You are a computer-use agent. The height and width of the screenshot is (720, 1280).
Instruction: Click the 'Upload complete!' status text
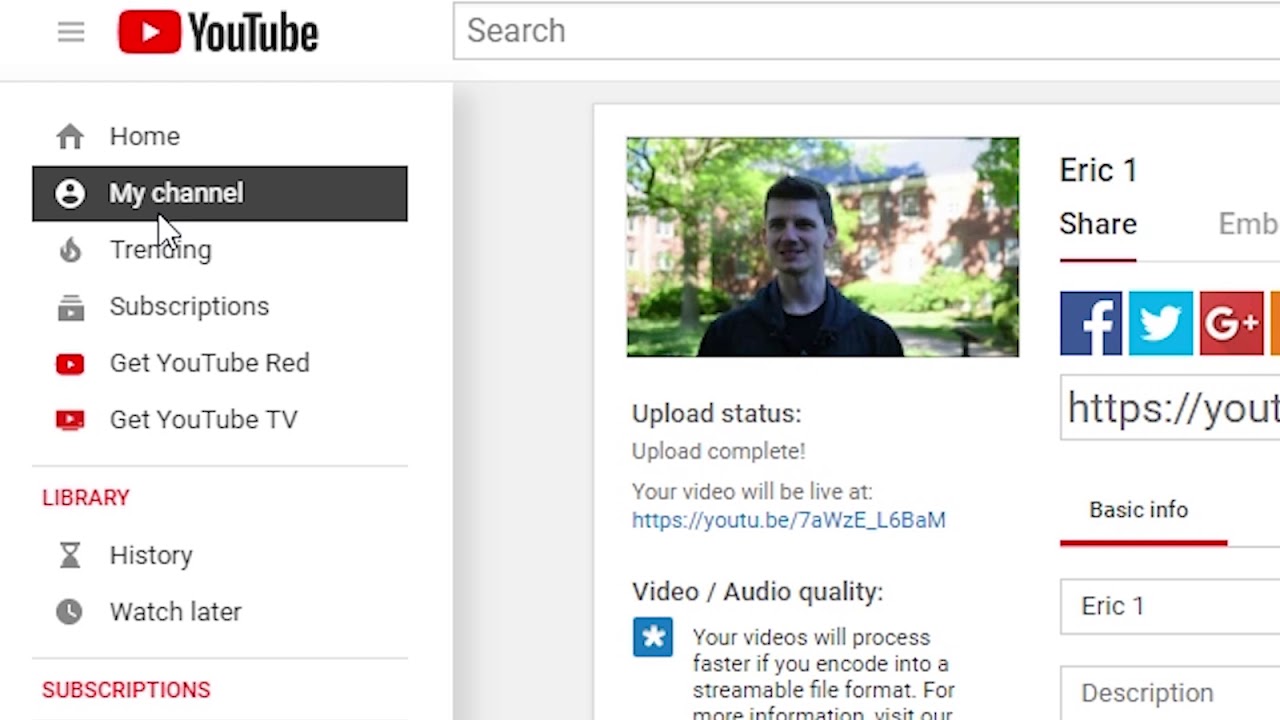[x=718, y=452]
